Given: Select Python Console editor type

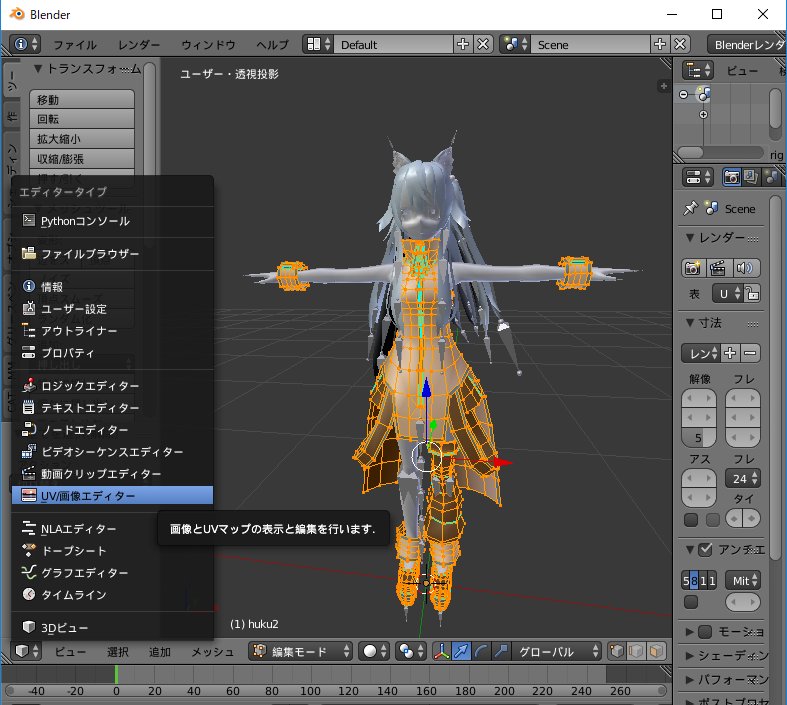Looking at the screenshot, I should click(x=112, y=221).
